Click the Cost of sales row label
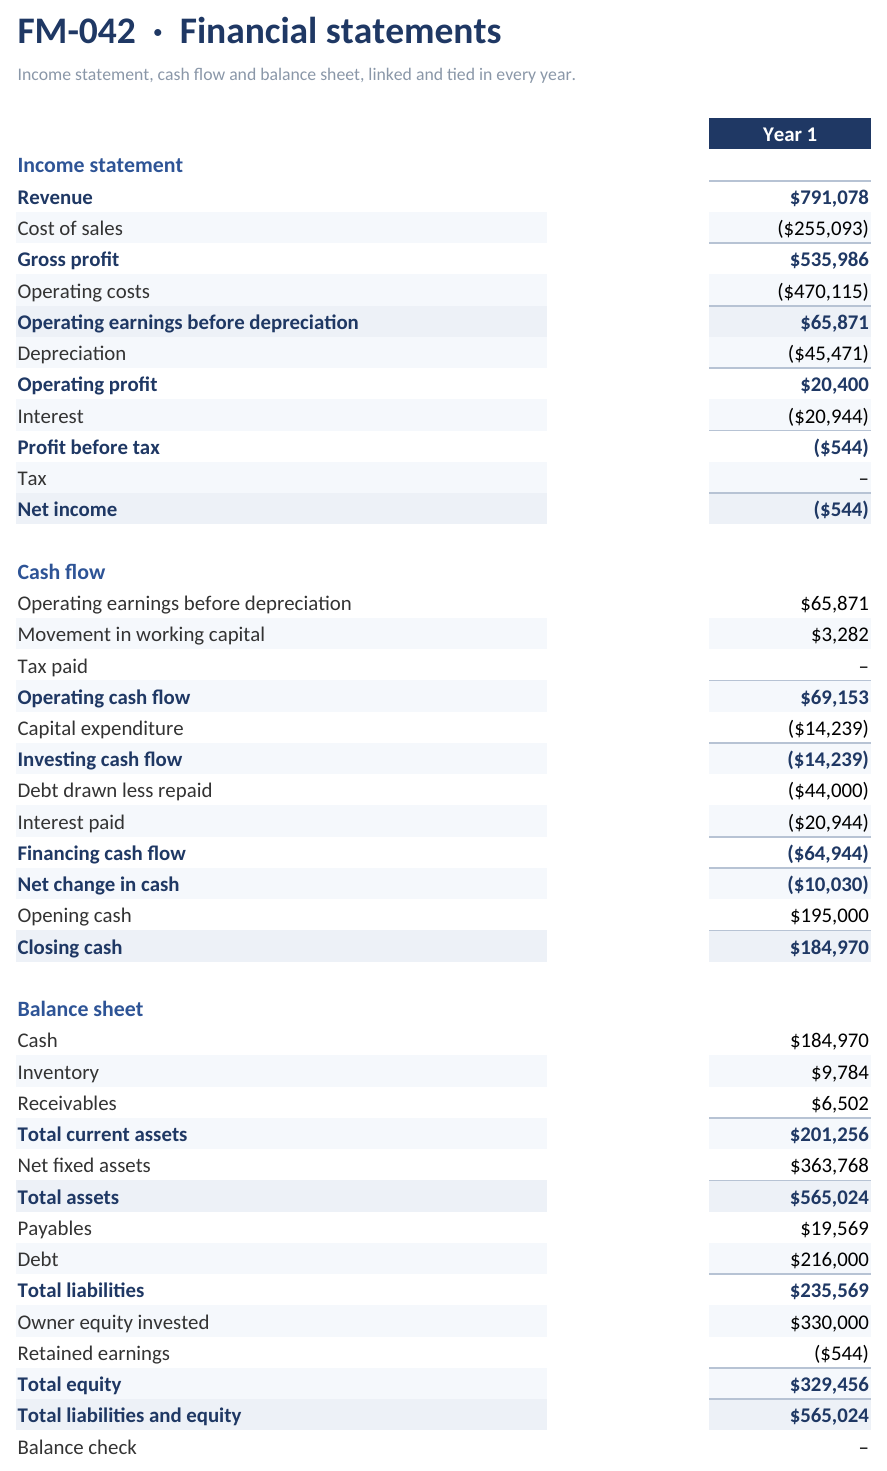 coord(70,228)
